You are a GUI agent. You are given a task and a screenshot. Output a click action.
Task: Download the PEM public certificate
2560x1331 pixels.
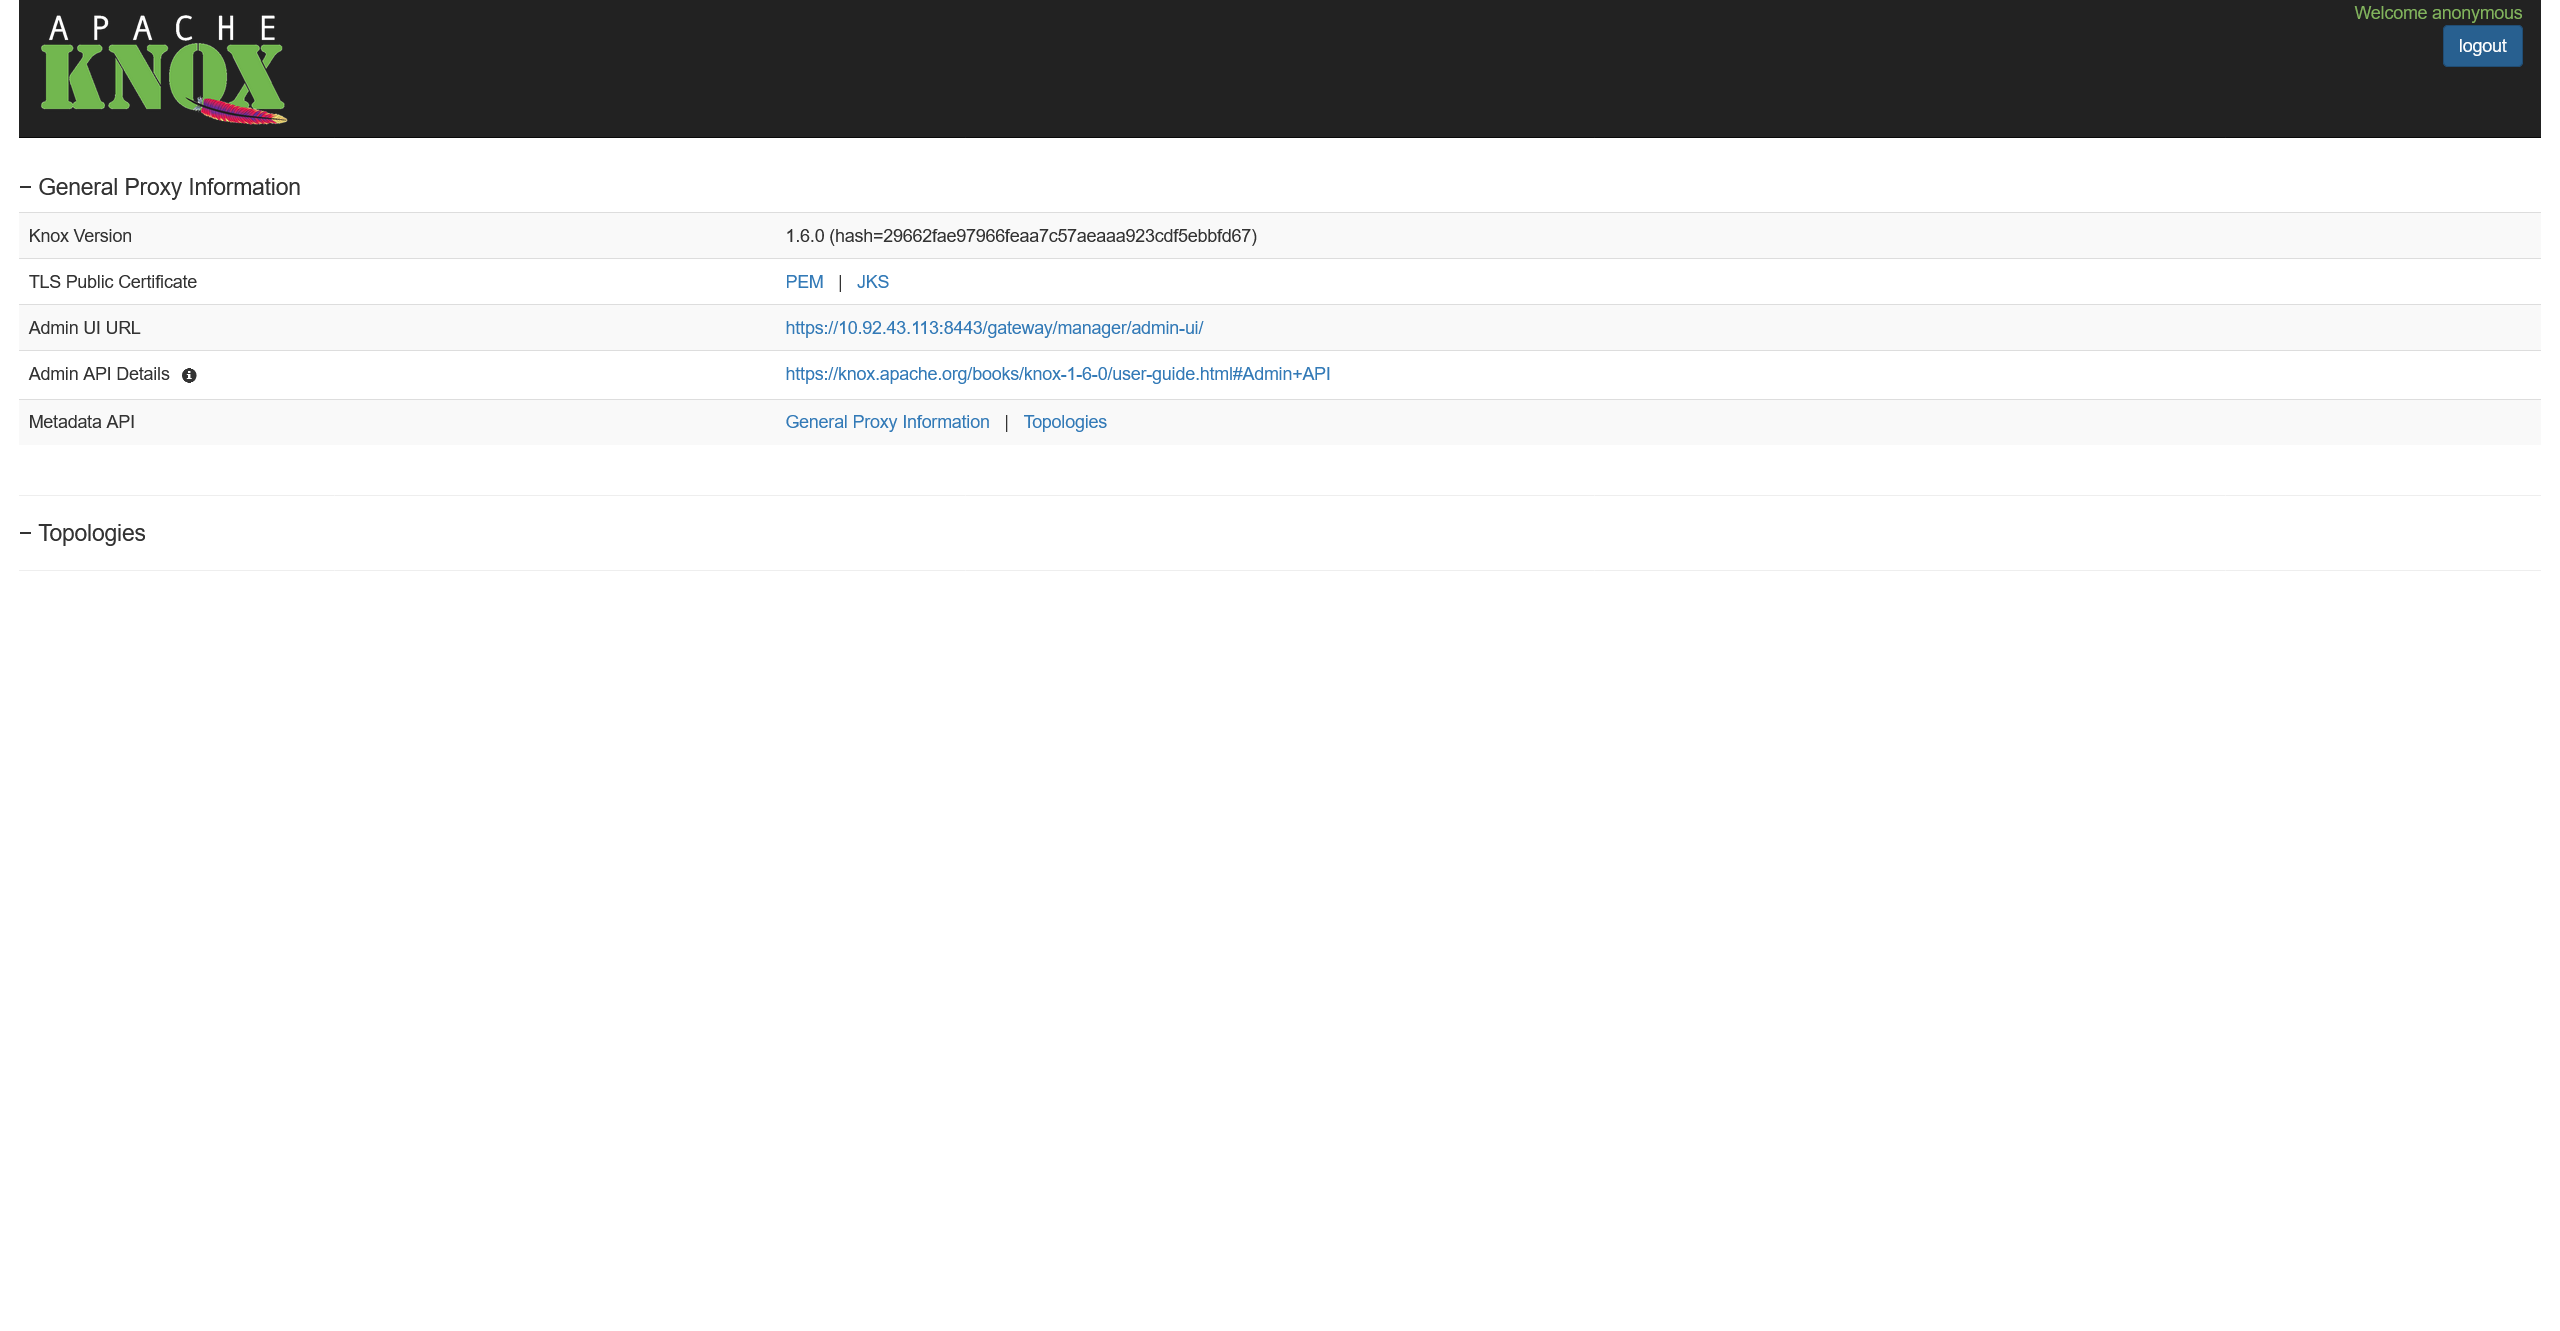[x=804, y=282]
